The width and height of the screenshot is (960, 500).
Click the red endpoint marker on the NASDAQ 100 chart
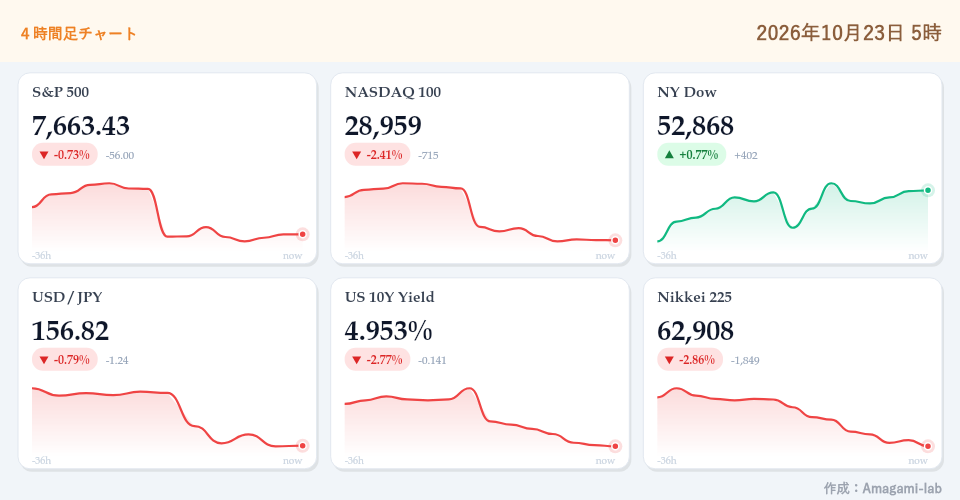click(615, 241)
